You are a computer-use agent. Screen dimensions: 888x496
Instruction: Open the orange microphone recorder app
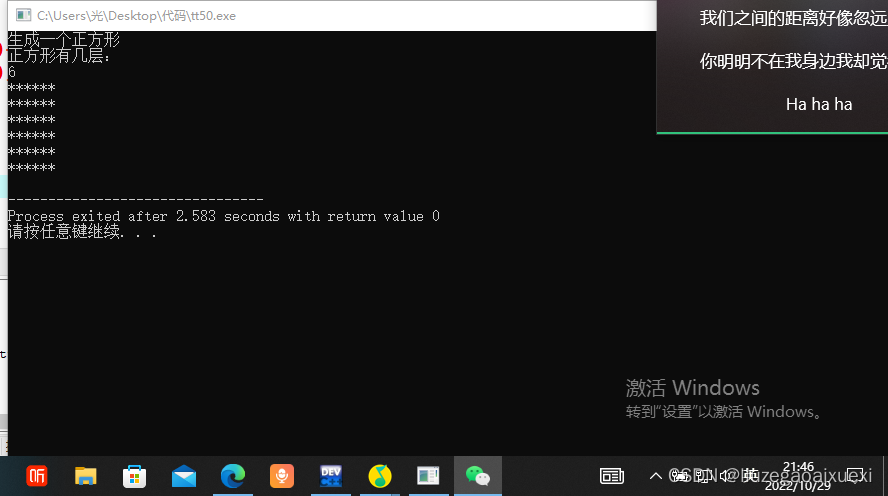point(281,476)
